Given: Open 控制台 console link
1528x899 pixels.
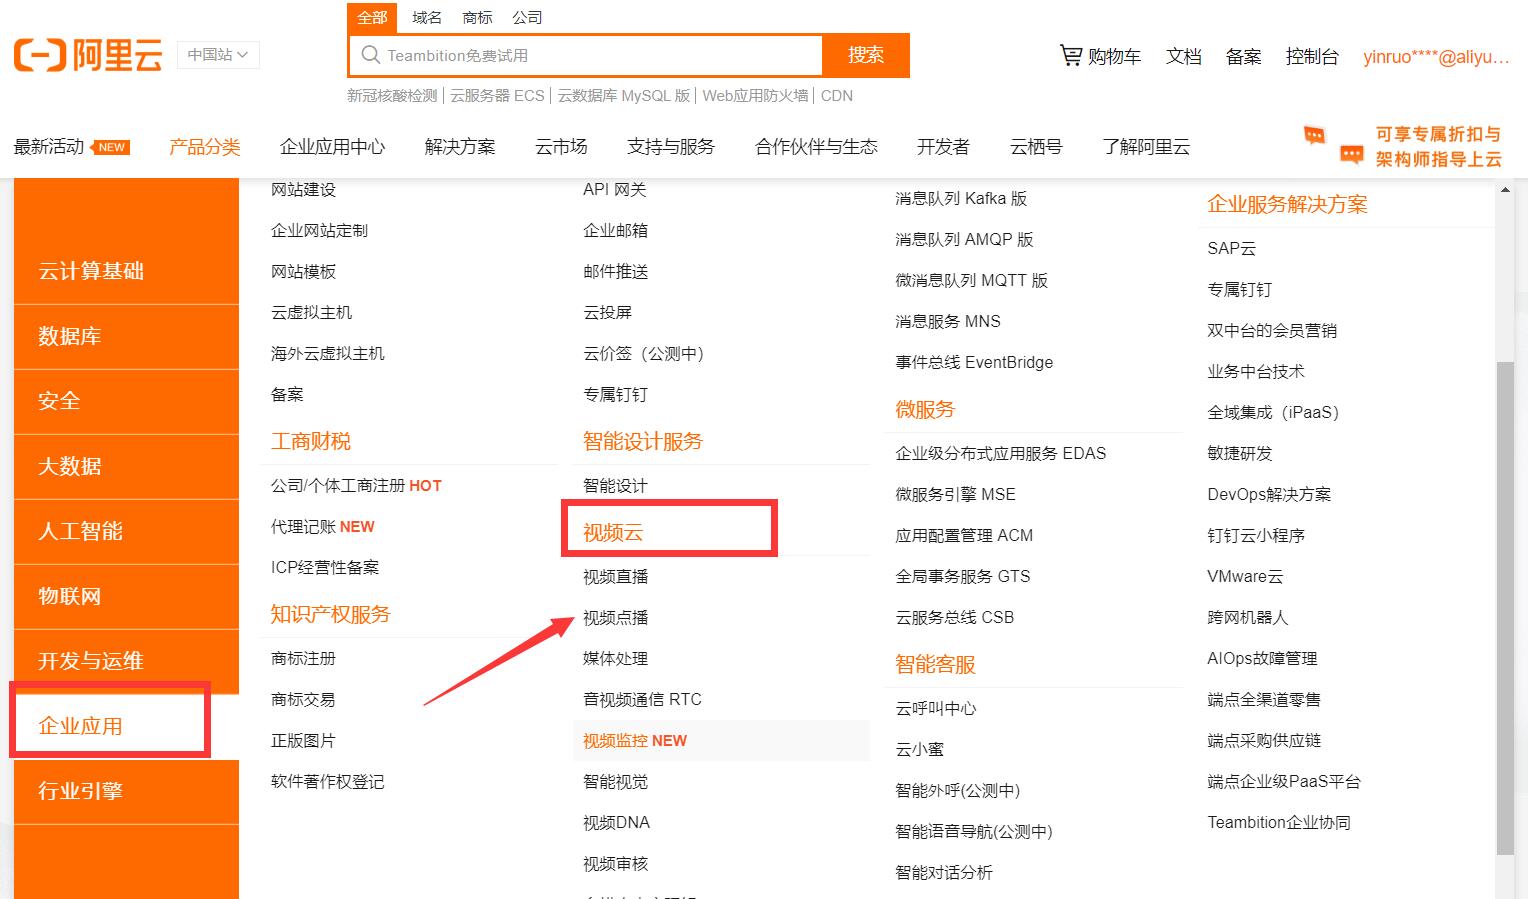Looking at the screenshot, I should pos(1312,56).
